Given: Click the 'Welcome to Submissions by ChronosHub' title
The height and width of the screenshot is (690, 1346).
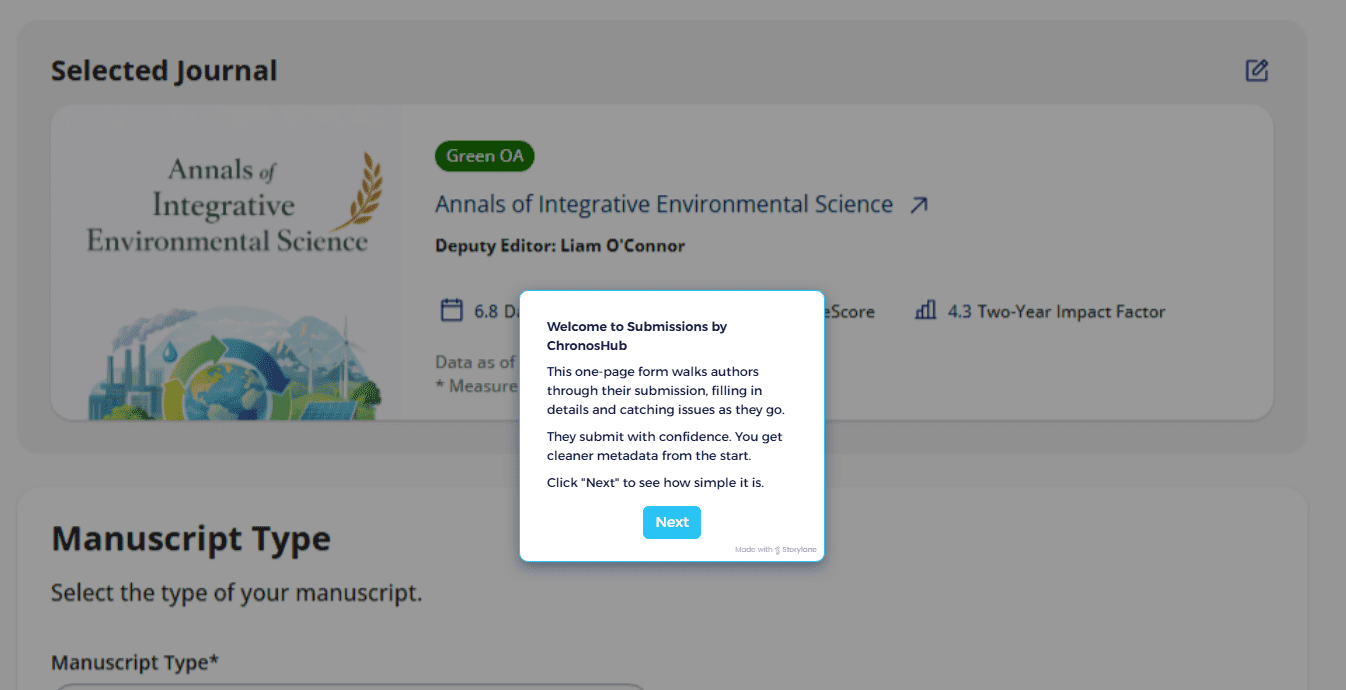Looking at the screenshot, I should point(636,336).
